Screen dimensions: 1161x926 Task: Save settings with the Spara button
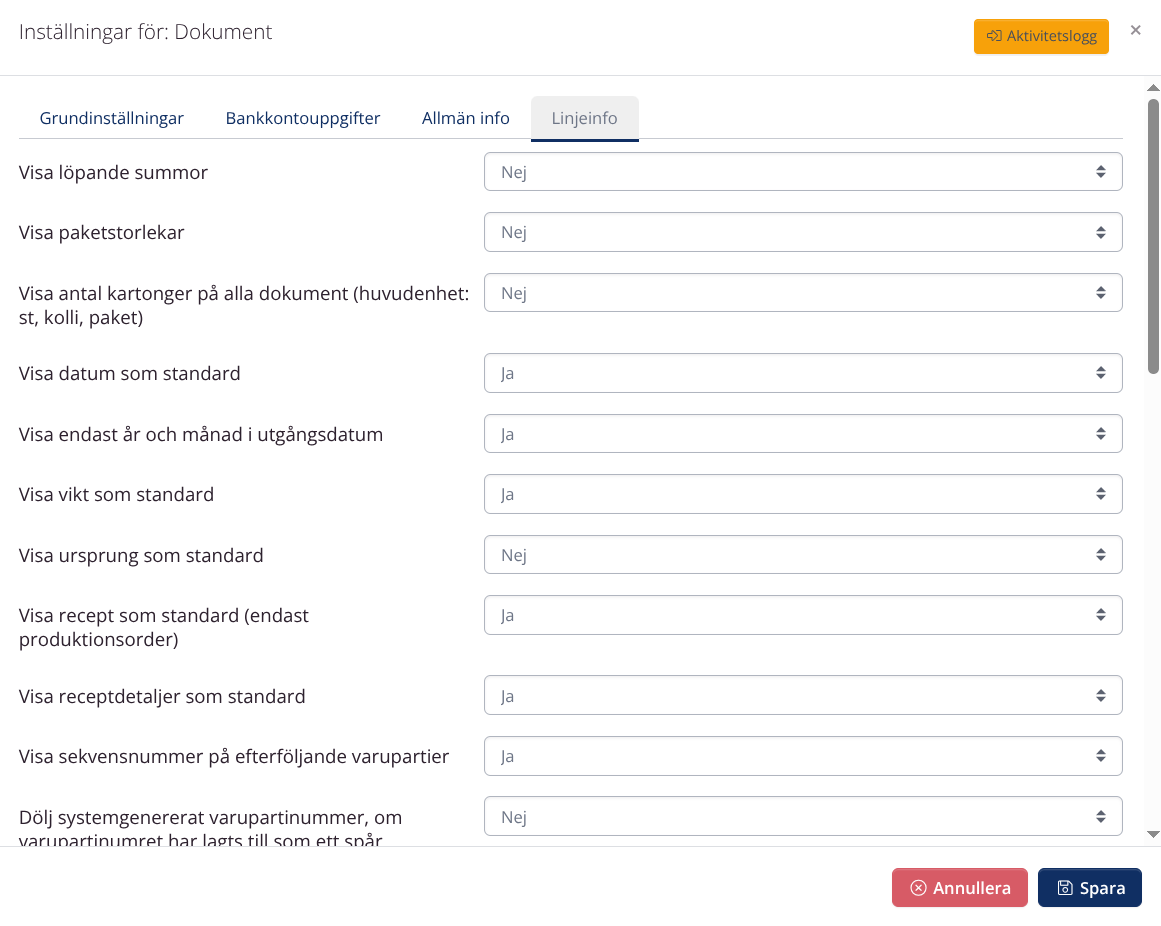pos(1089,888)
